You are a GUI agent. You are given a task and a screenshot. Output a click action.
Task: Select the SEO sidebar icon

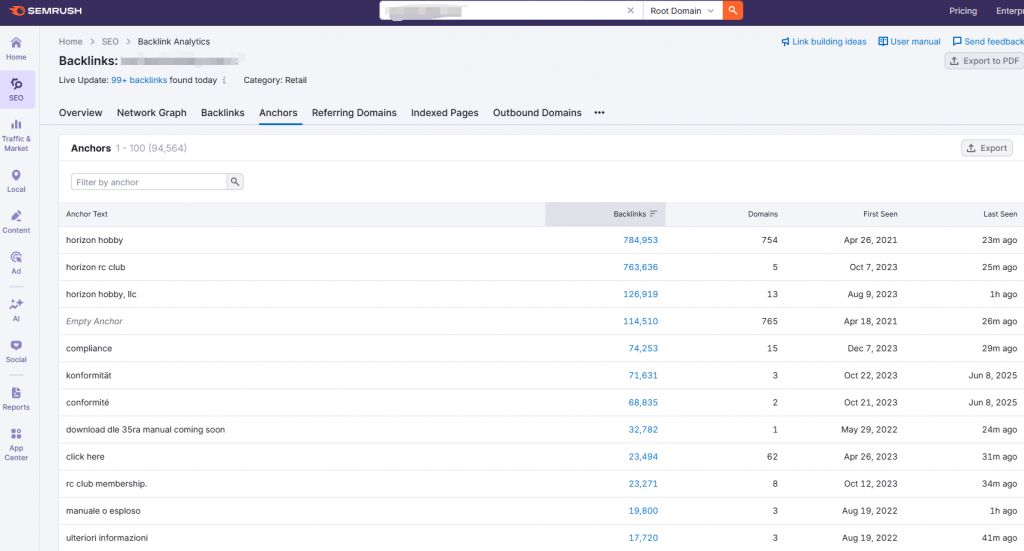tap(16, 89)
